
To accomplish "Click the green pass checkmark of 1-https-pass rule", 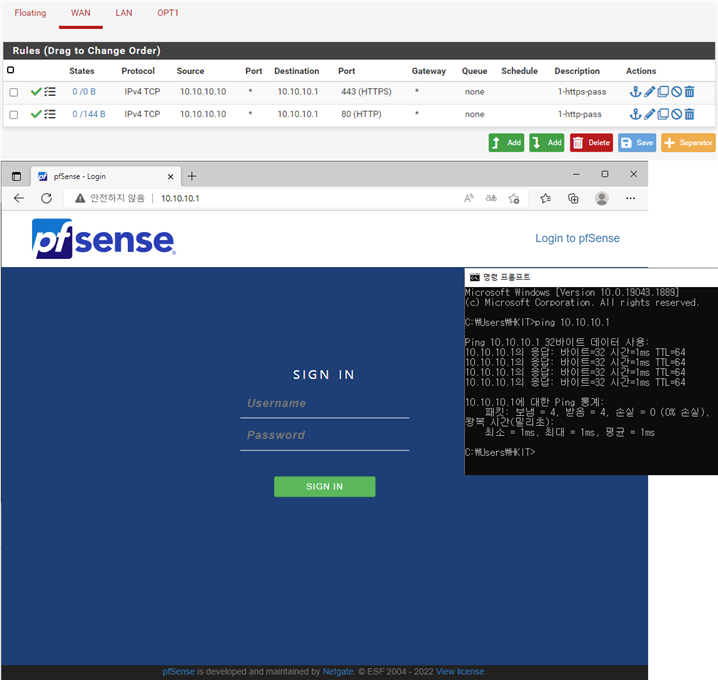I will (x=36, y=92).
